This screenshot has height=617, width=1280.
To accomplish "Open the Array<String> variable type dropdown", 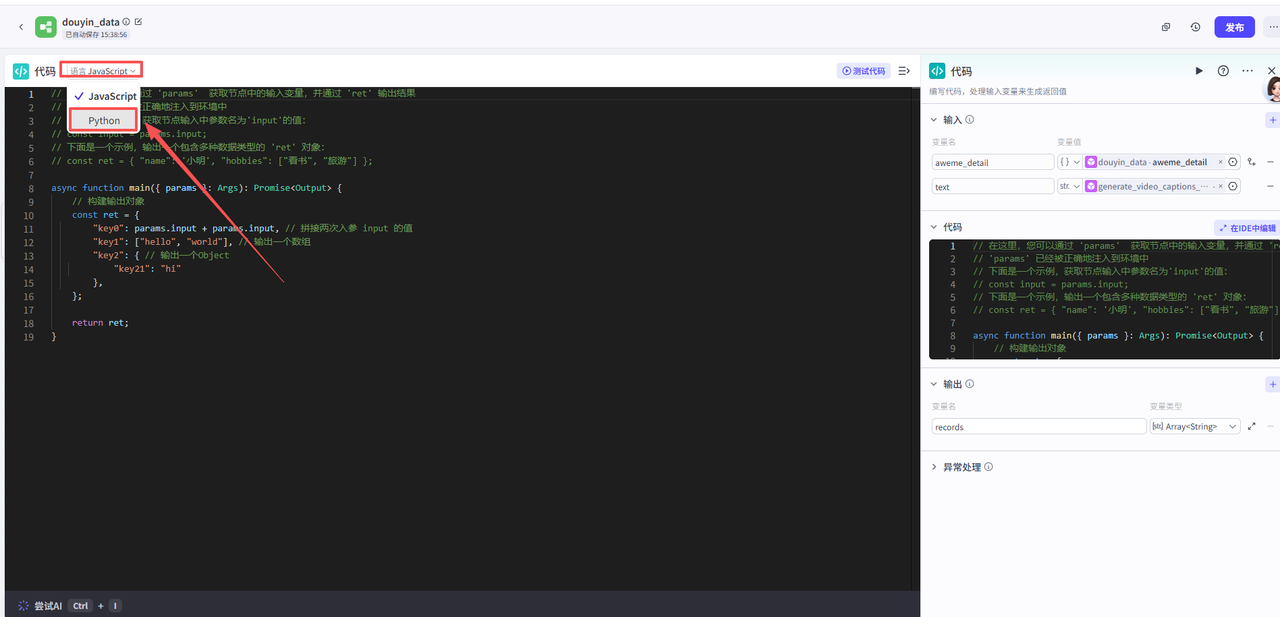I will point(1195,427).
